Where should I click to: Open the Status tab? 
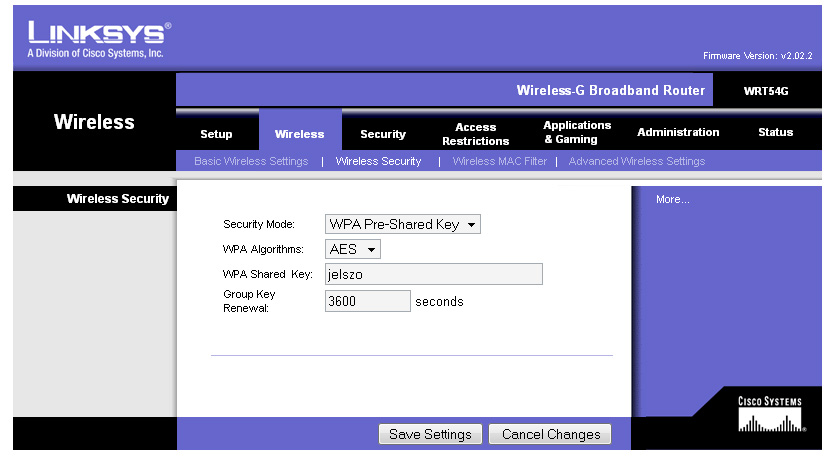click(775, 132)
